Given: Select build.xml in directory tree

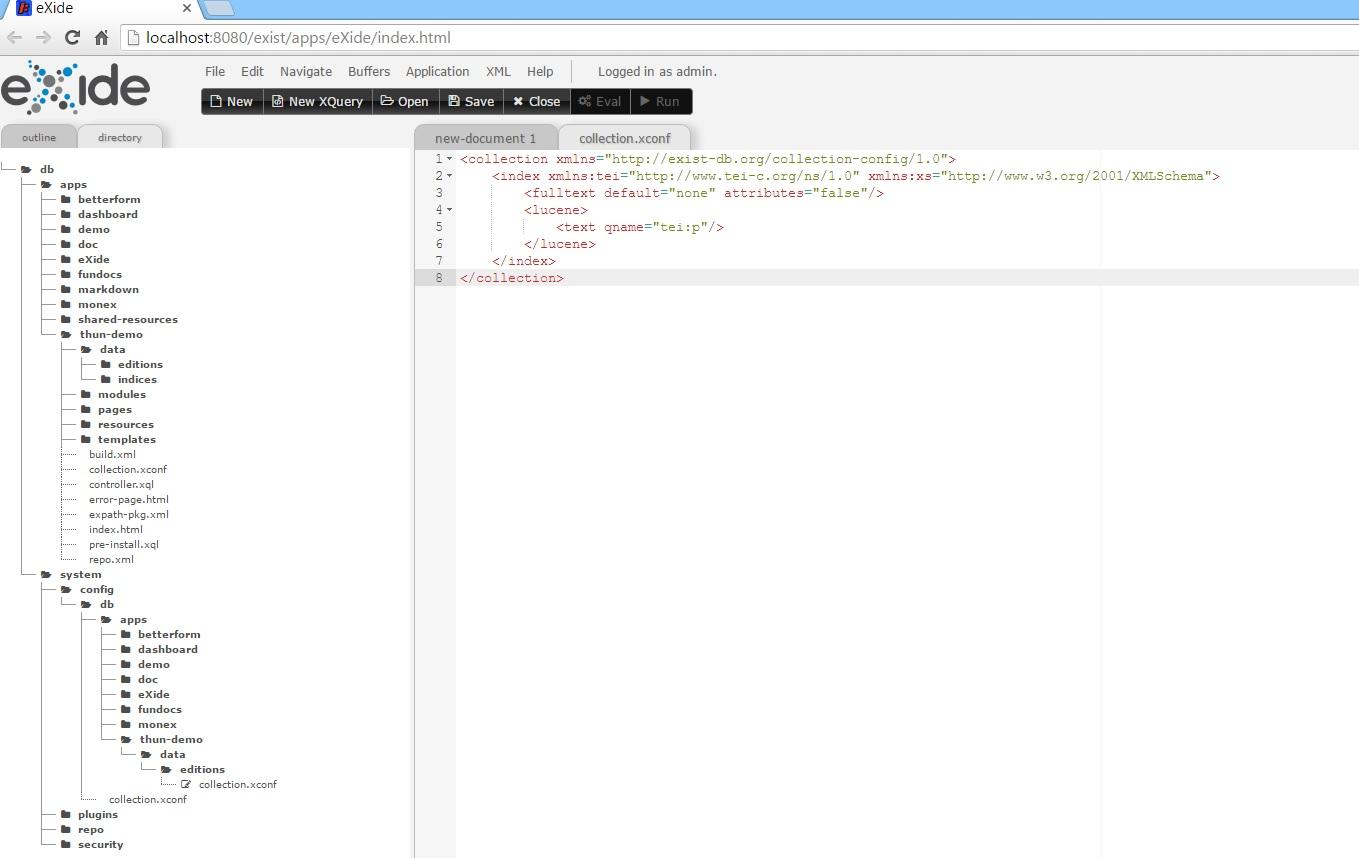Looking at the screenshot, I should click(x=112, y=454).
